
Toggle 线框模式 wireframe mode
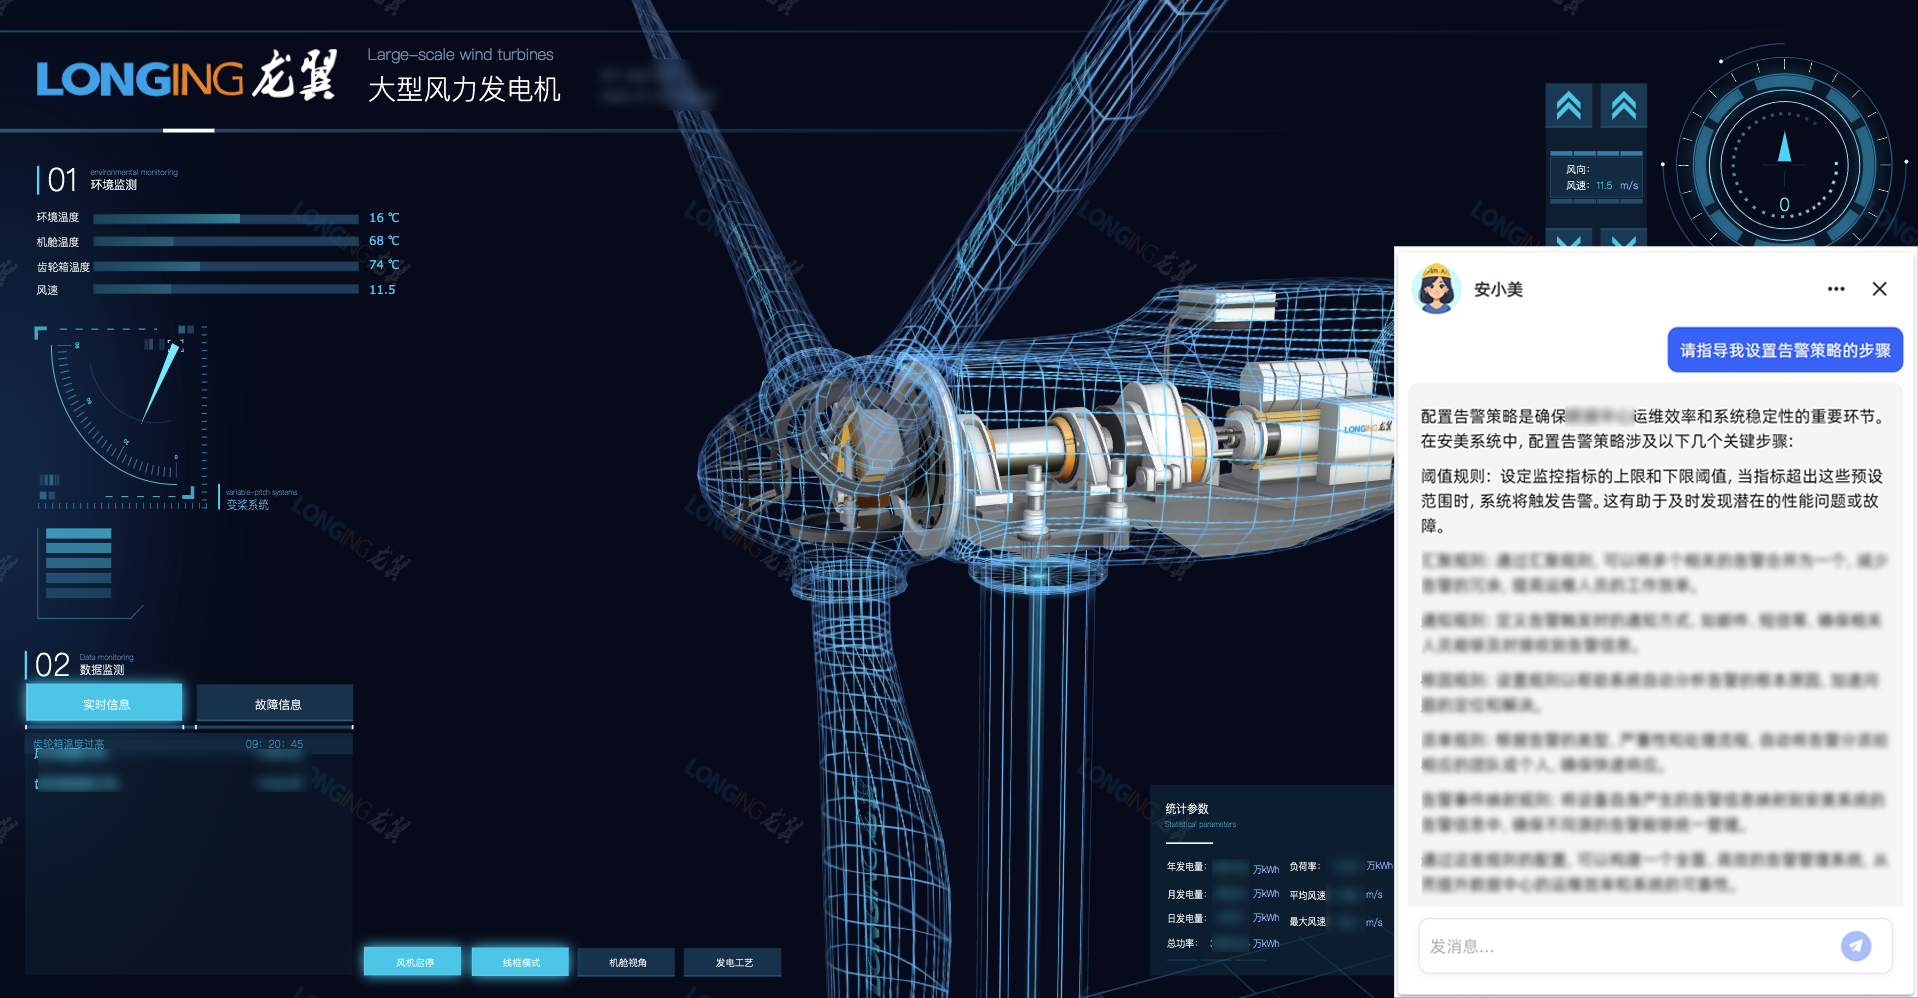(520, 962)
